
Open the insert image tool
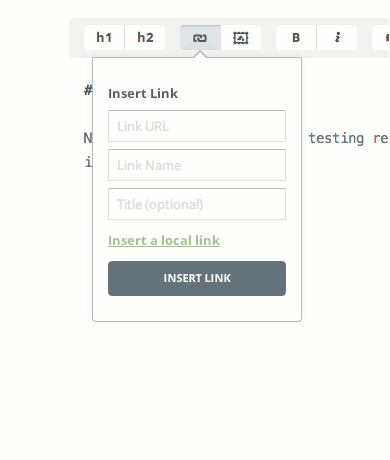click(x=241, y=38)
